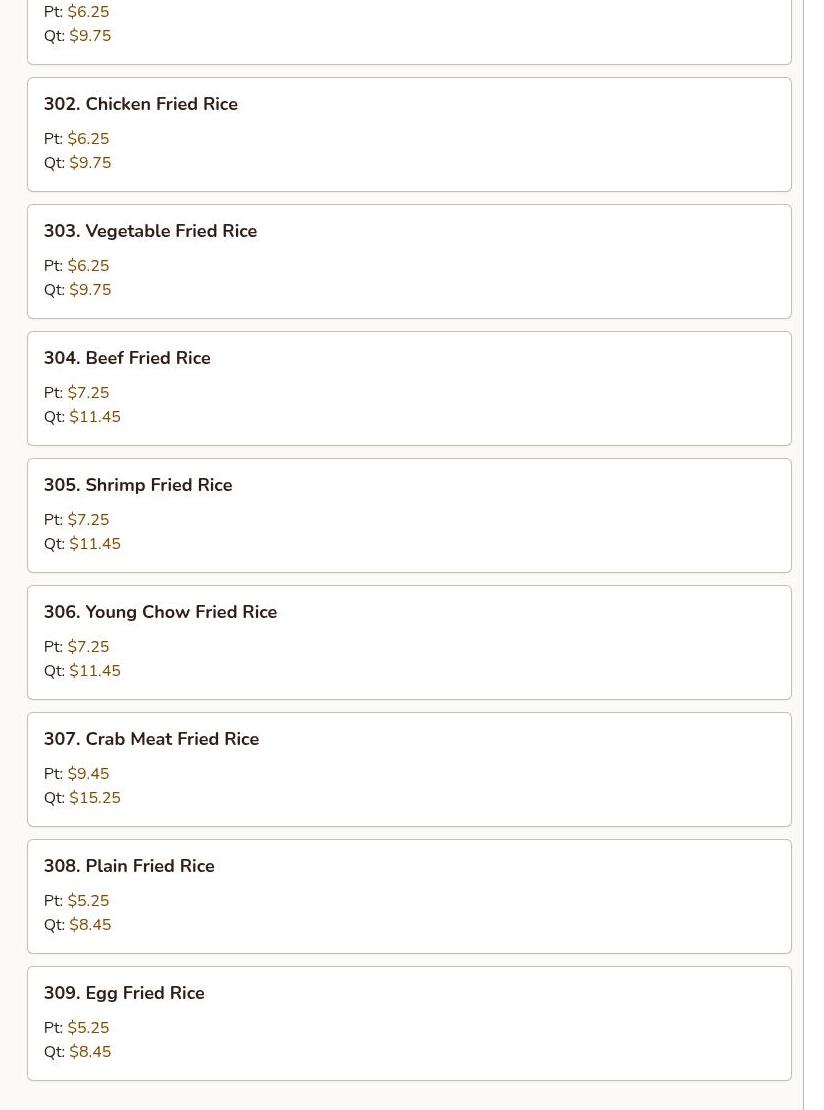Select 306. Young Chow Fried Rice

point(160,612)
